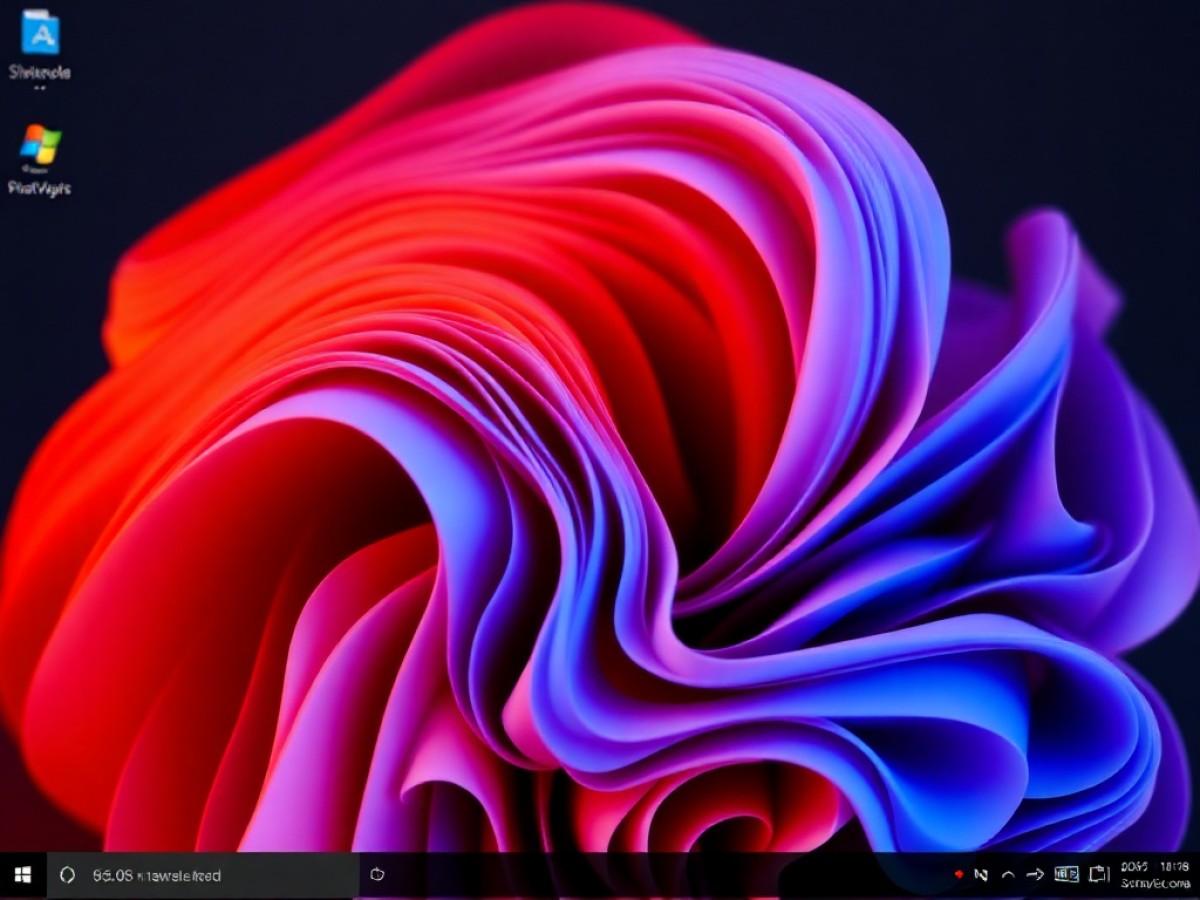Viewport: 1200px width, 900px height.
Task: Expand the hidden tray icons chevron
Action: coord(1008,875)
